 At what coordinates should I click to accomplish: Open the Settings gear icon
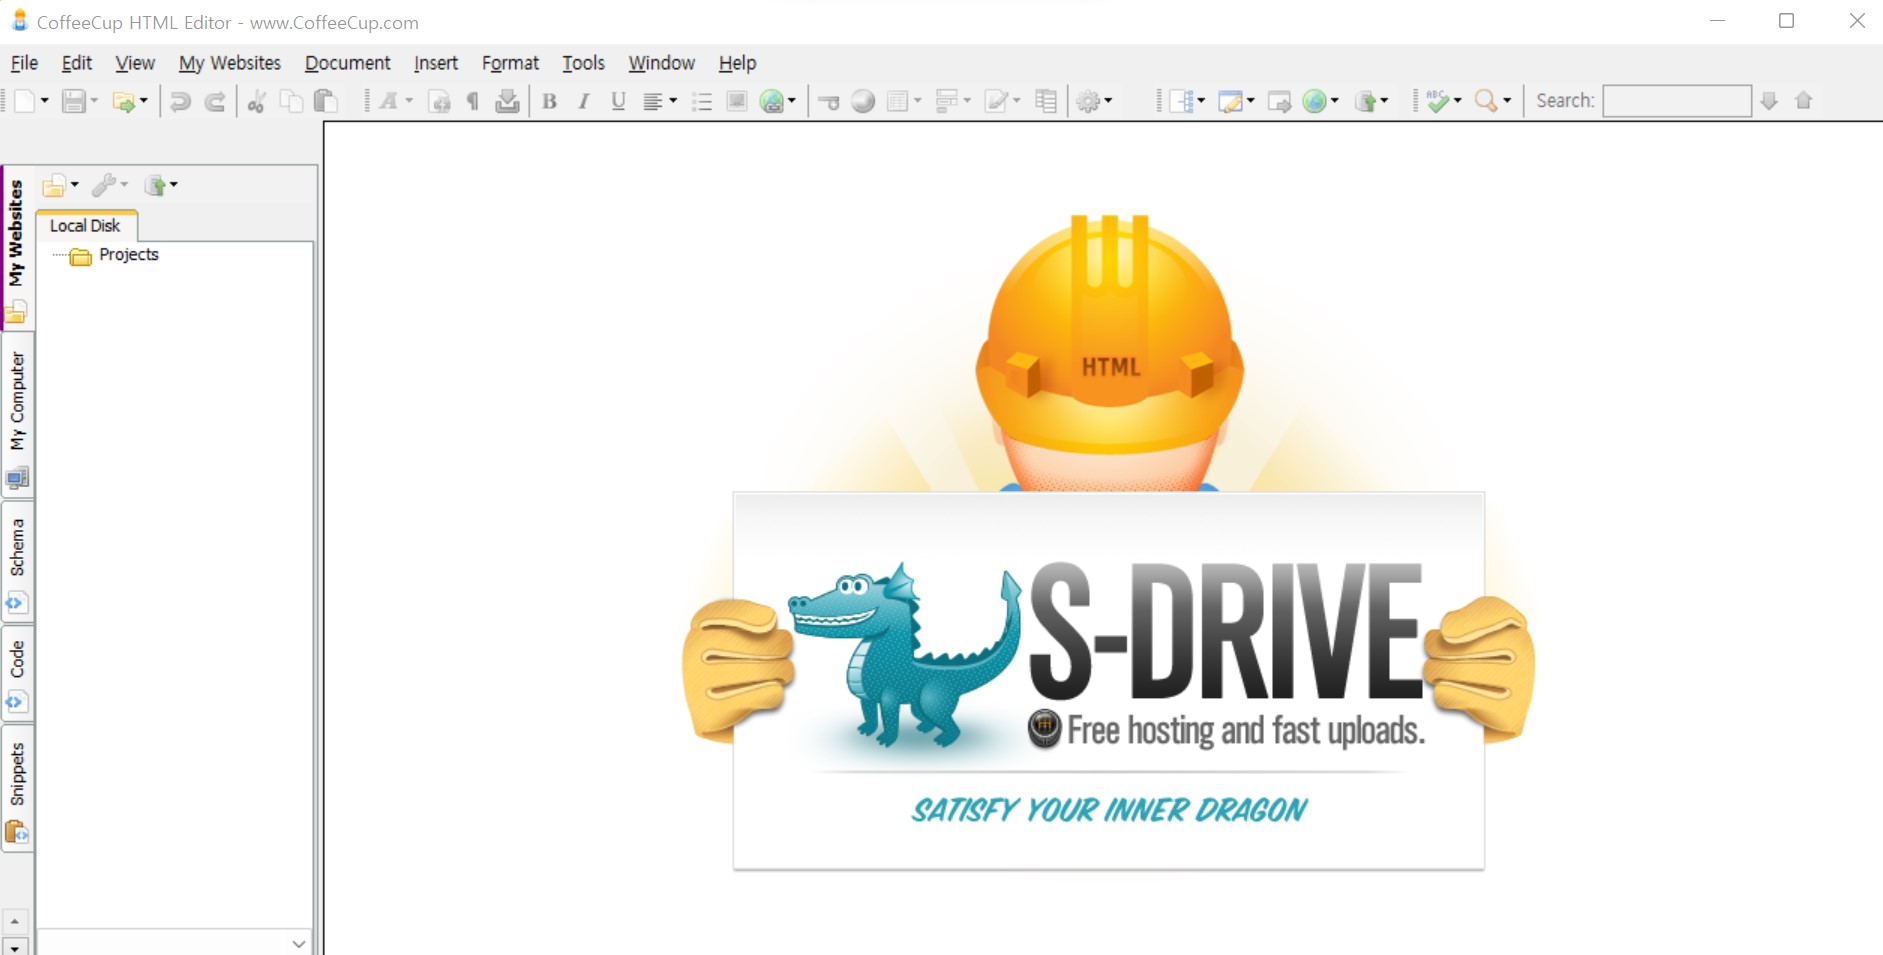click(x=1088, y=101)
